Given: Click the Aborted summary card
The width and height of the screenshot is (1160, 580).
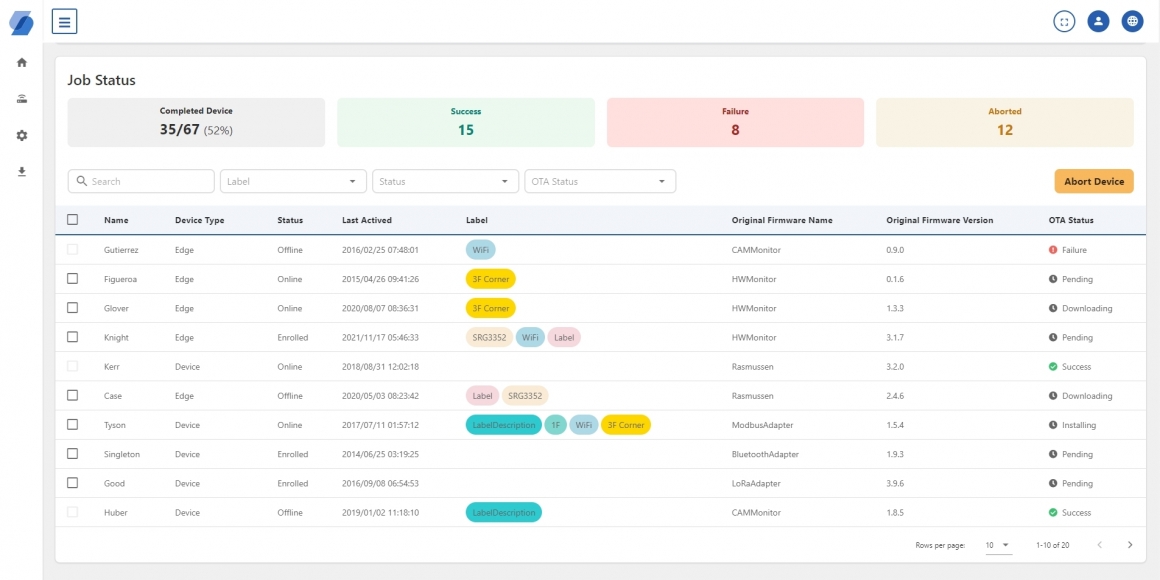Looking at the screenshot, I should 1005,123.
